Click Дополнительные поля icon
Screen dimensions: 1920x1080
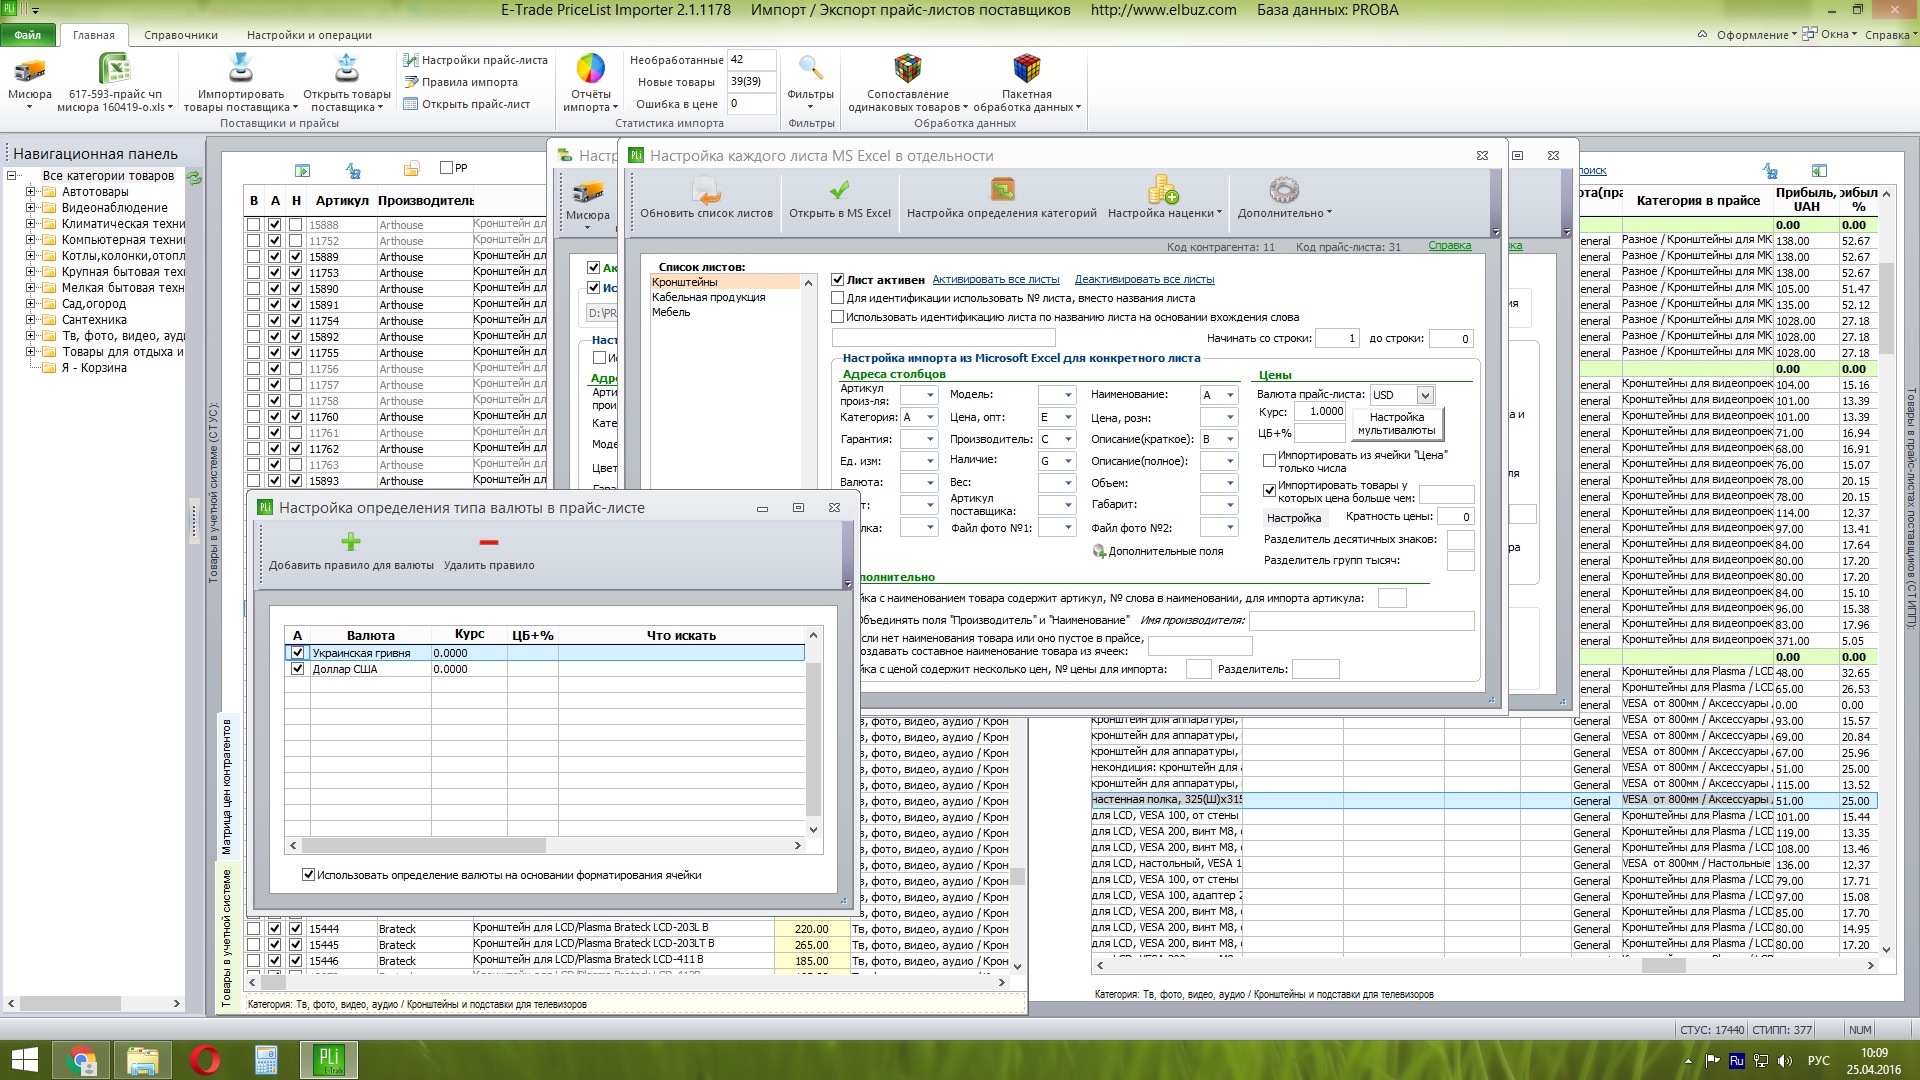pyautogui.click(x=1099, y=551)
